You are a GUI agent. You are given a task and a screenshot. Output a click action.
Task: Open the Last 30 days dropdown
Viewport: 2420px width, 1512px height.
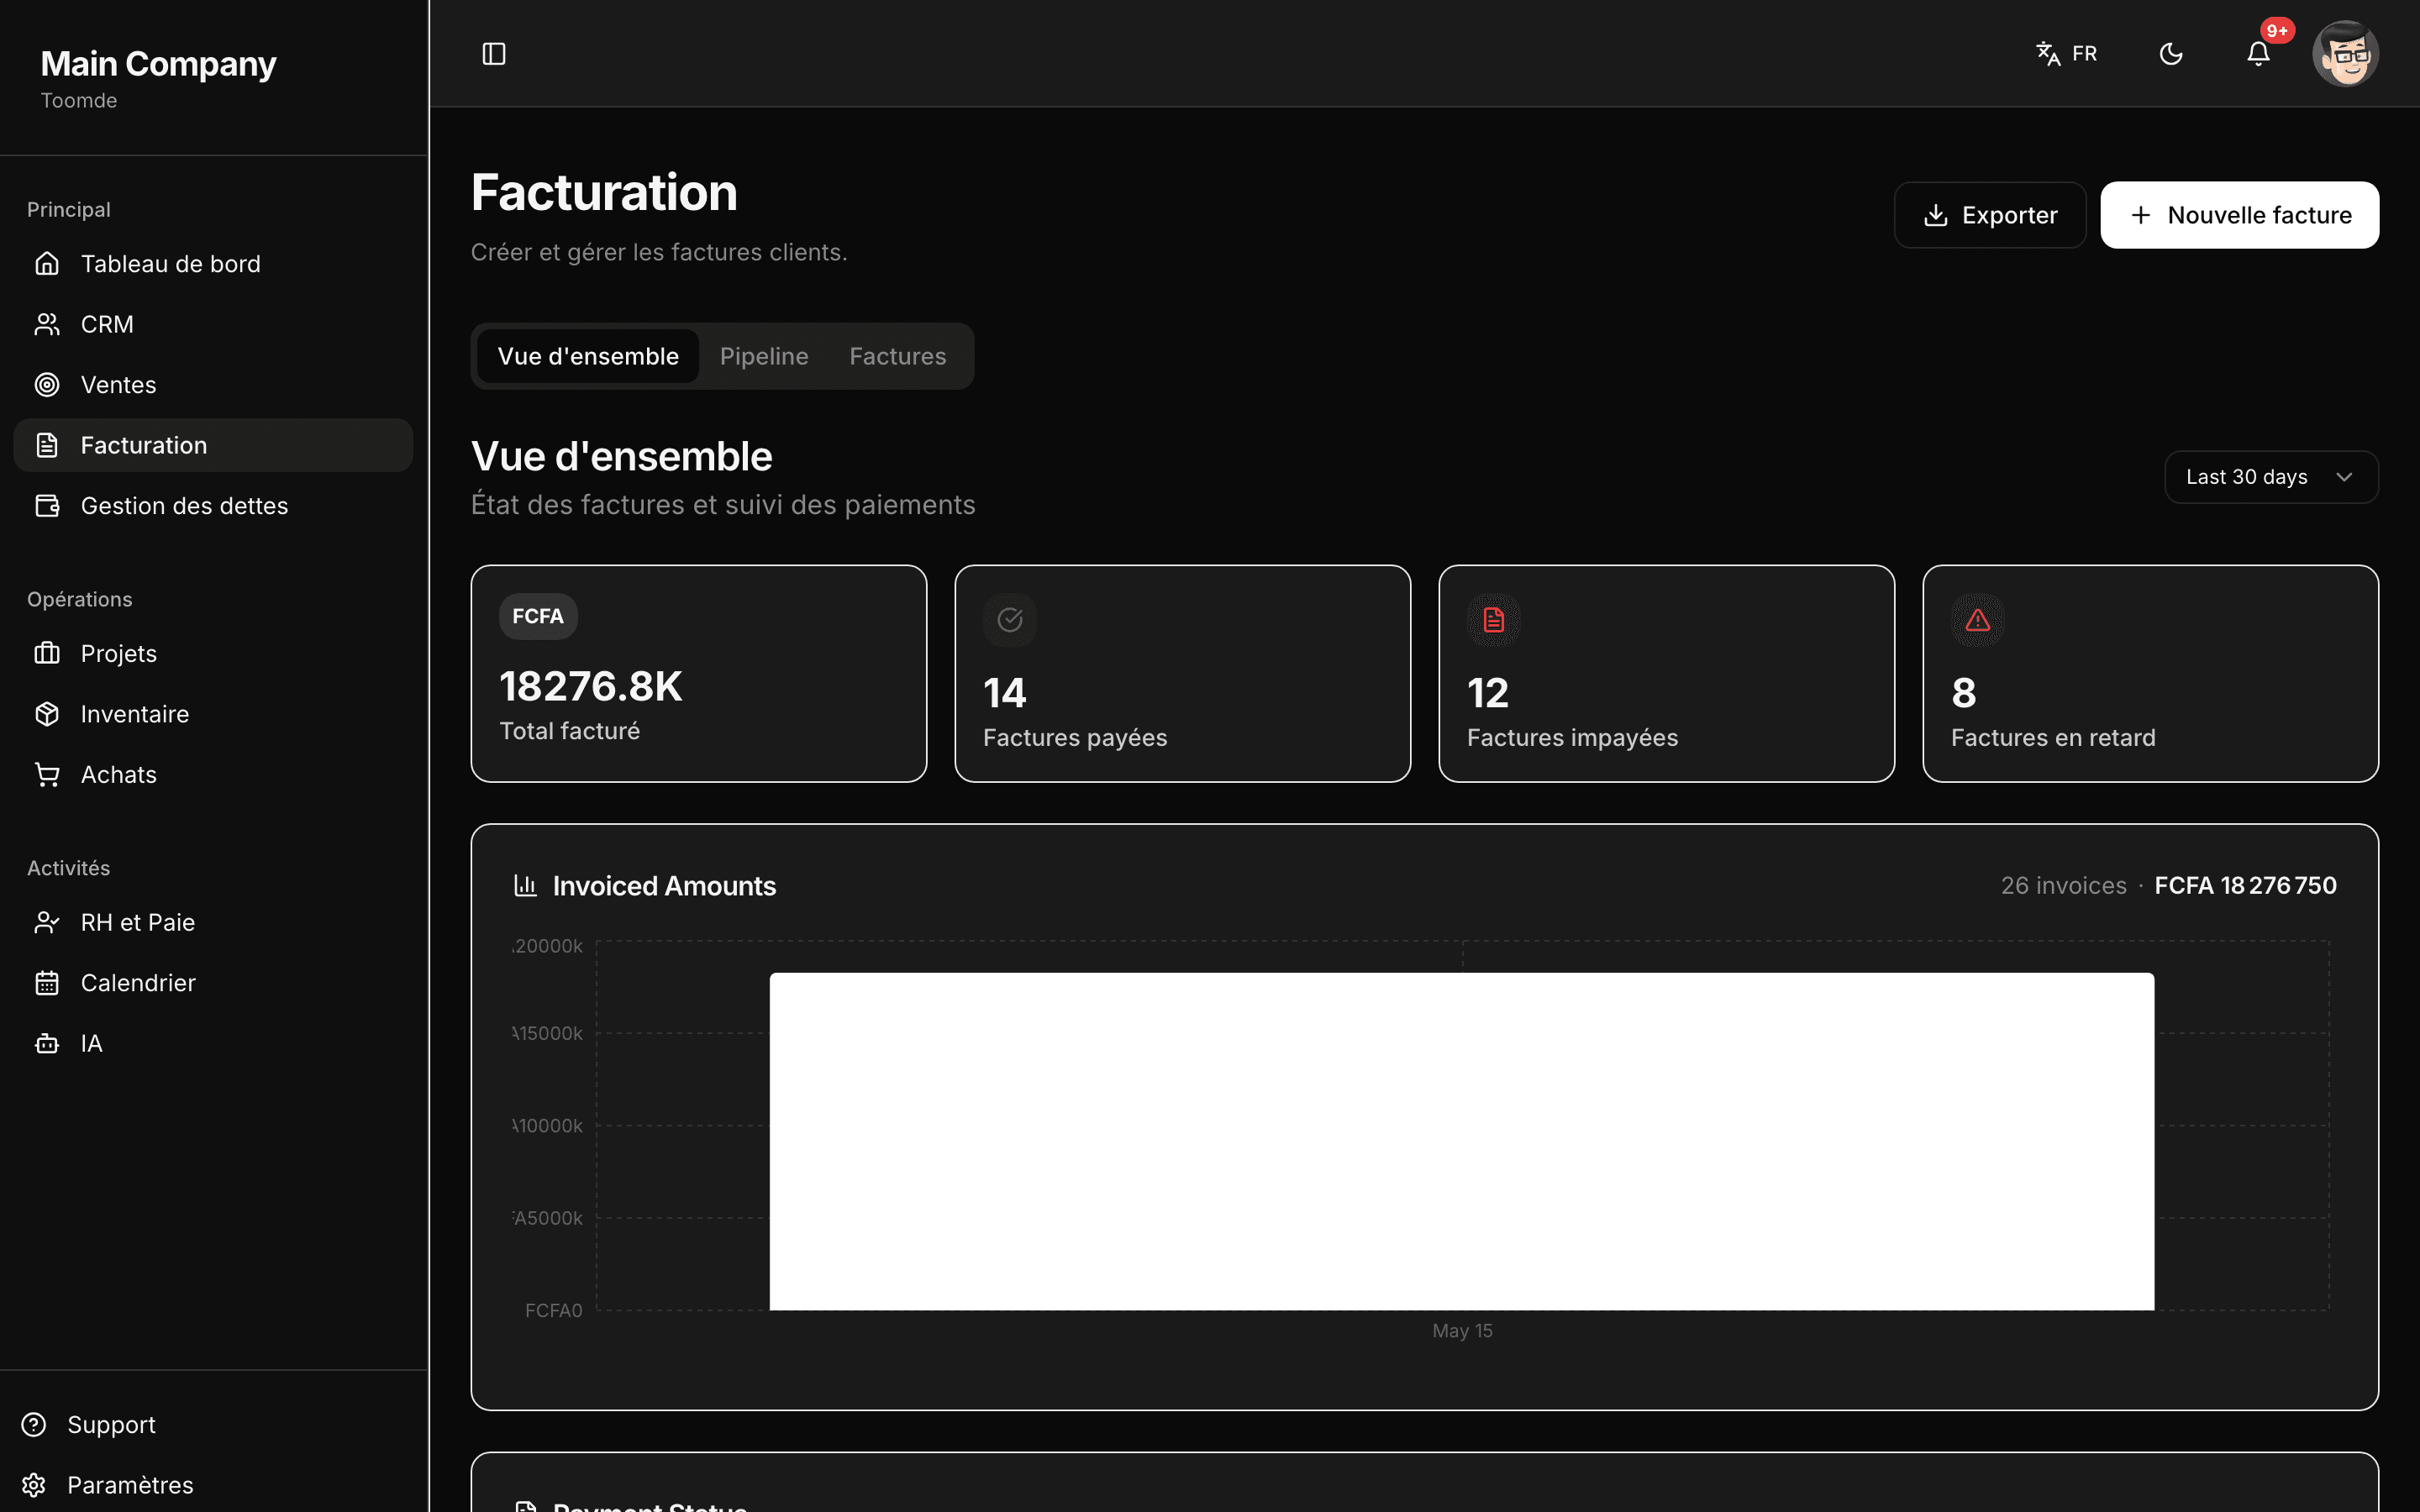(x=2271, y=477)
